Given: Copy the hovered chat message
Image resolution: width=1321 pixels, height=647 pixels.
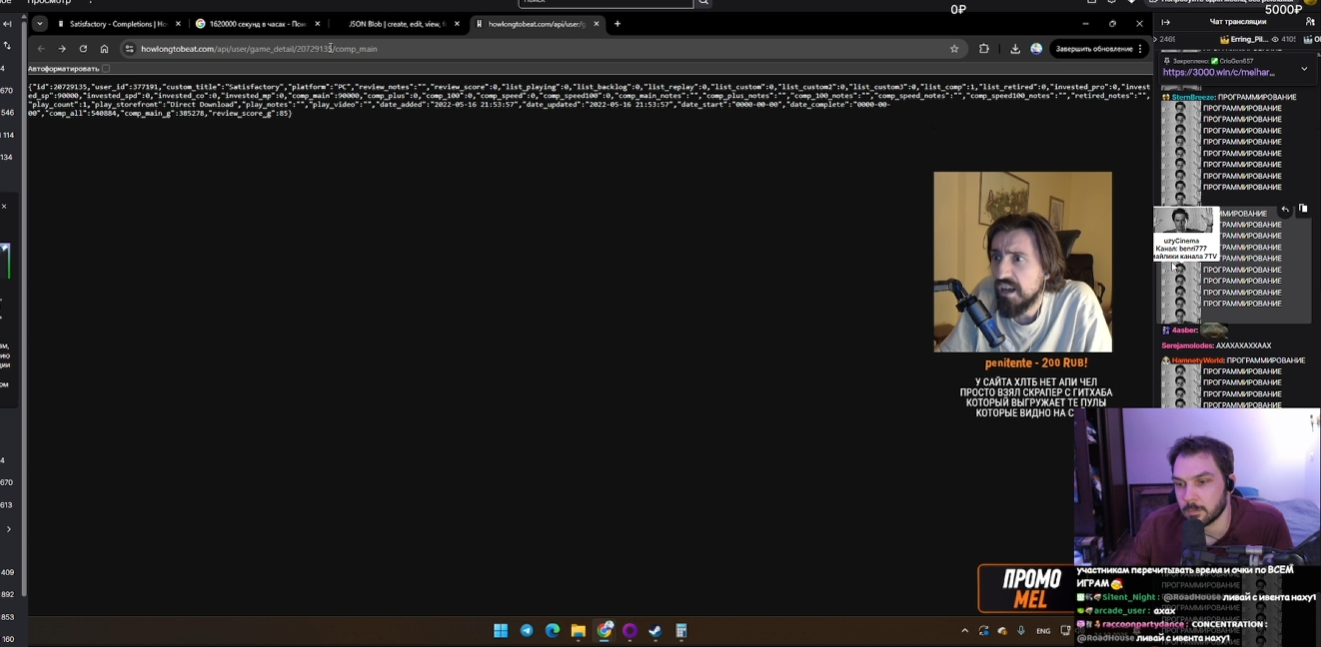Looking at the screenshot, I should [1303, 209].
